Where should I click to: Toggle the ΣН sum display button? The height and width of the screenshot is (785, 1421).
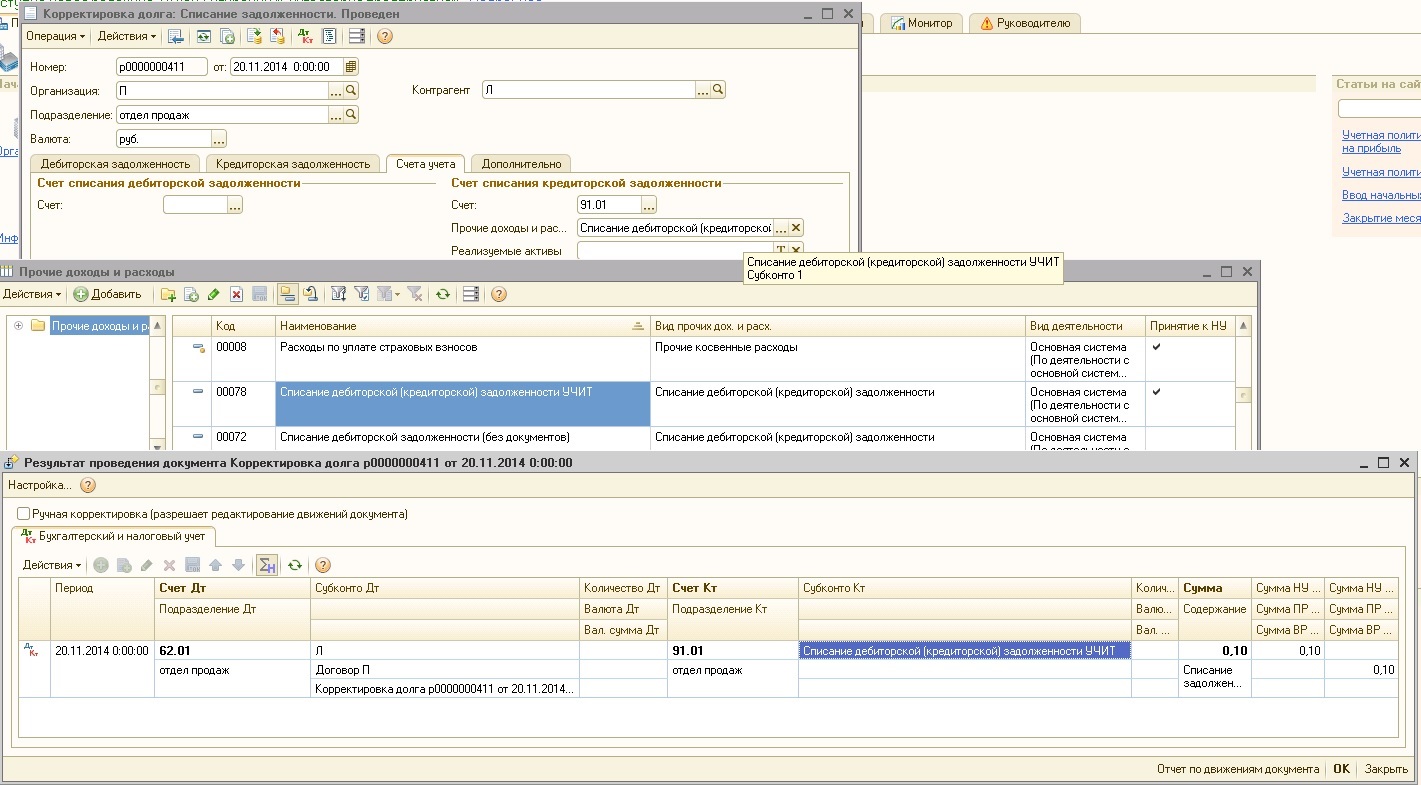267,565
